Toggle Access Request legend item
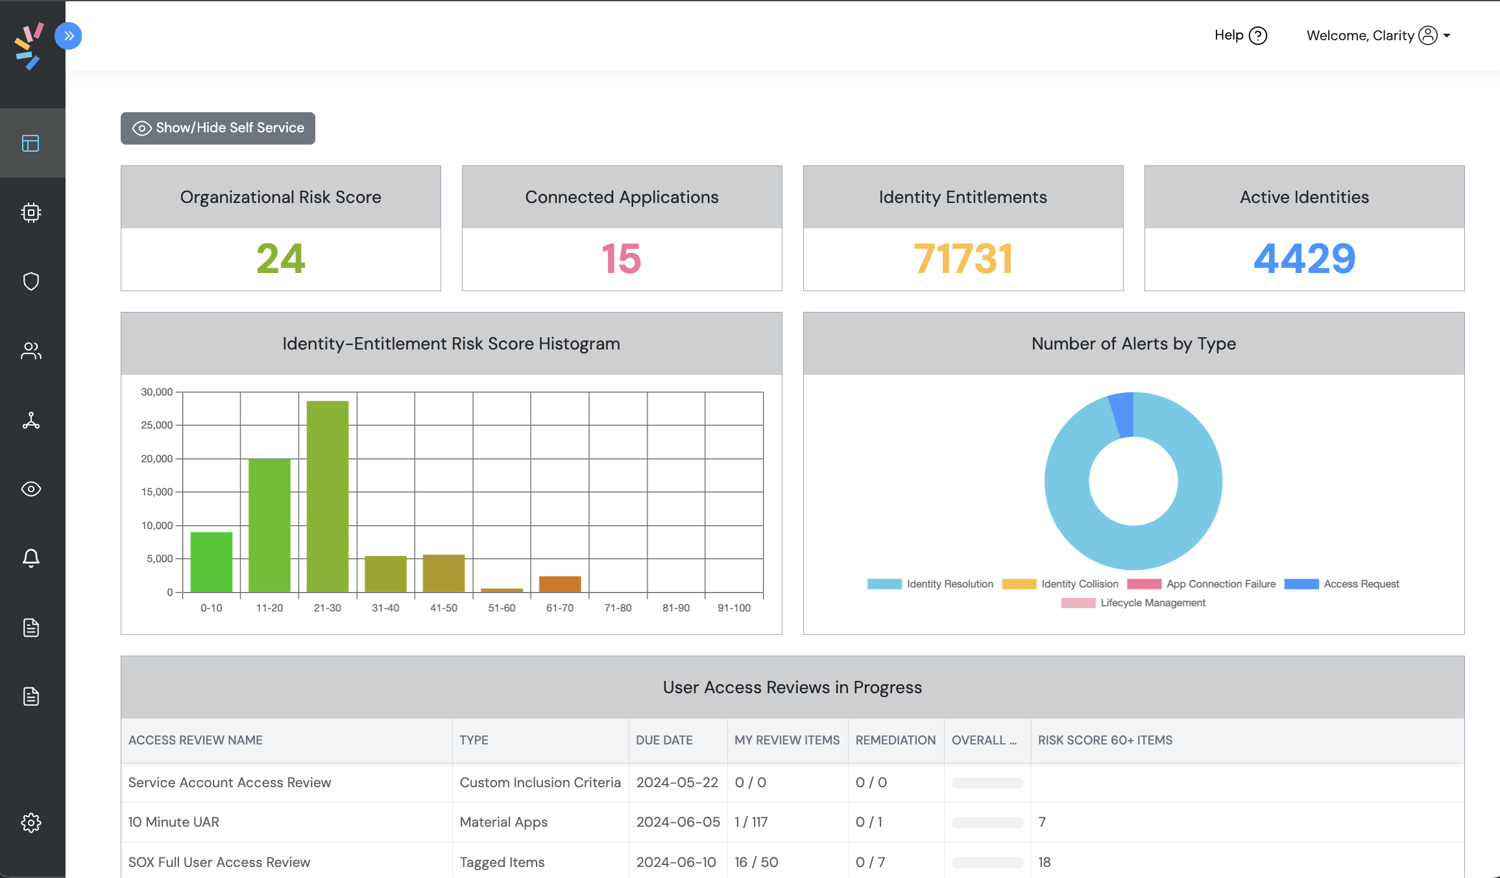The image size is (1500, 878). pyautogui.click(x=1342, y=584)
